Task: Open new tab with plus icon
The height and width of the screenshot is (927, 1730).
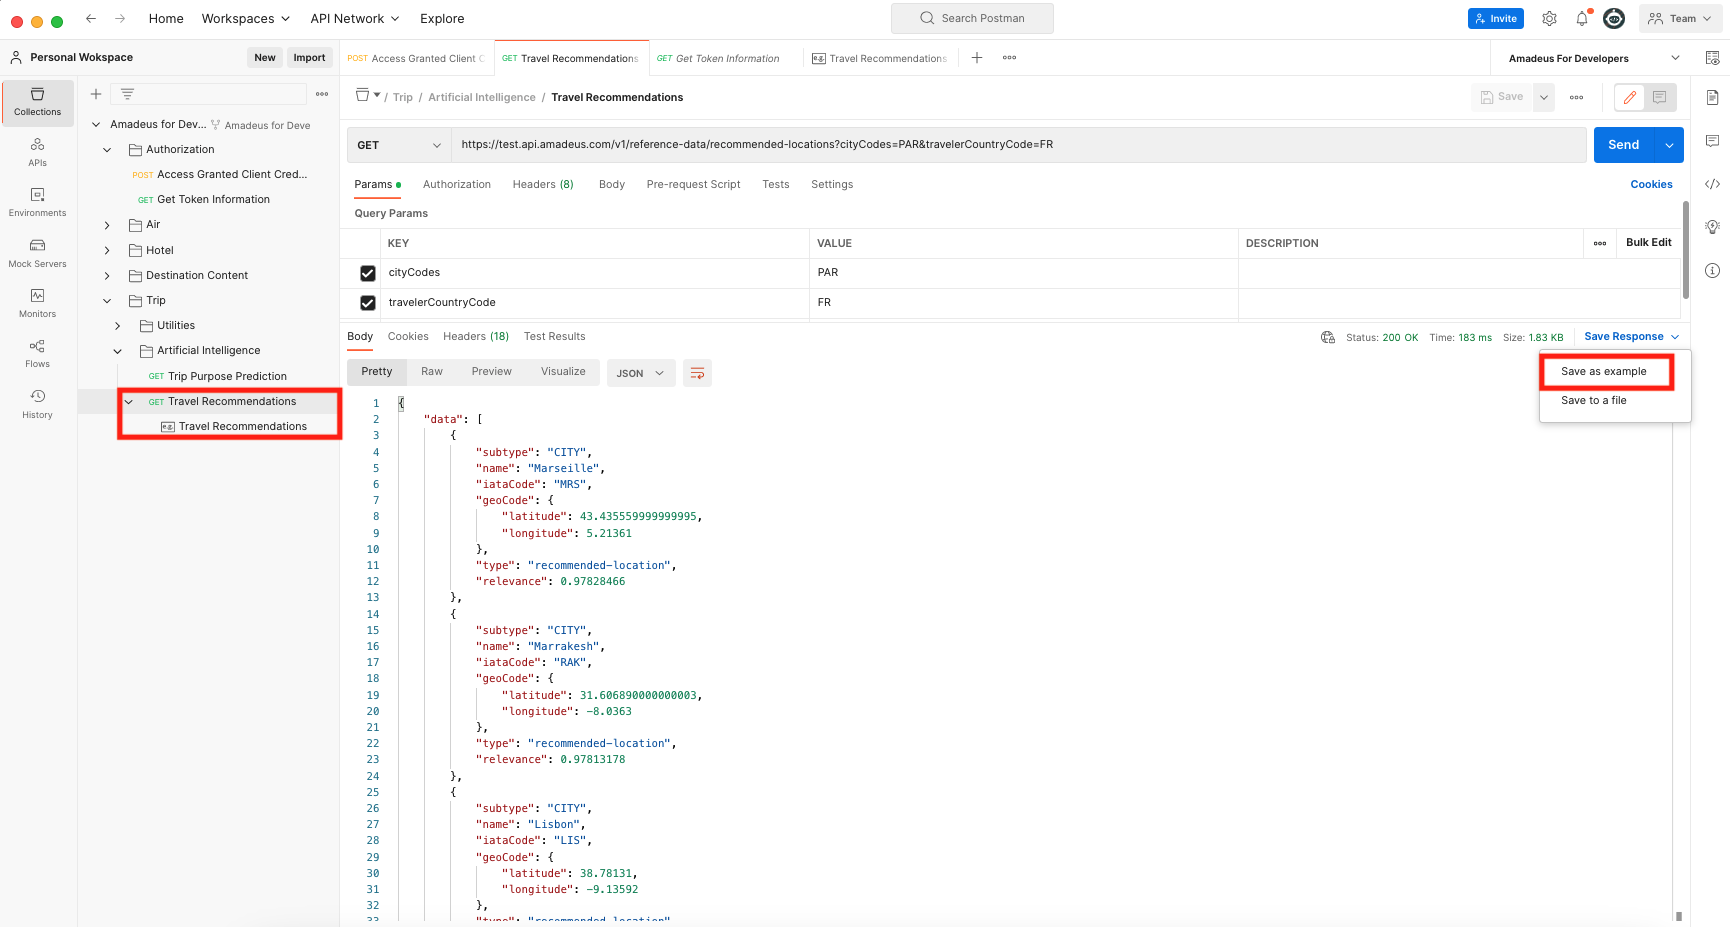Action: coord(977,58)
